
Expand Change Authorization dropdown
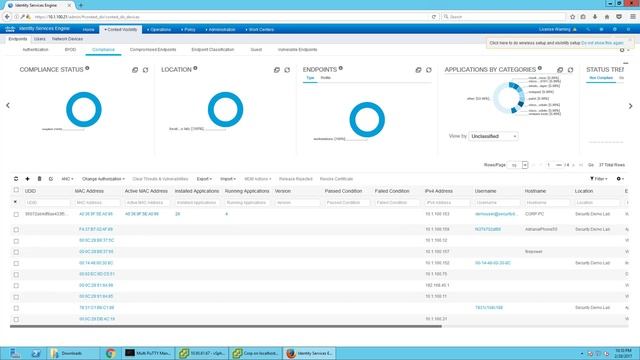coord(103,179)
